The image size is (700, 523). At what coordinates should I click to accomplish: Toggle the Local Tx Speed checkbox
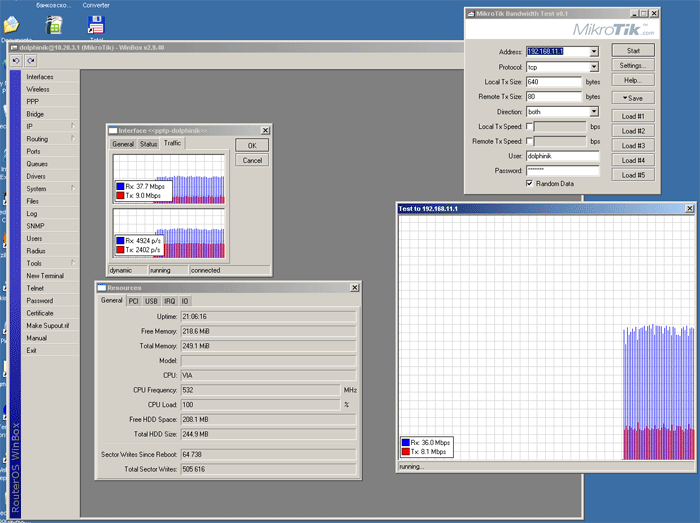pyautogui.click(x=529, y=127)
